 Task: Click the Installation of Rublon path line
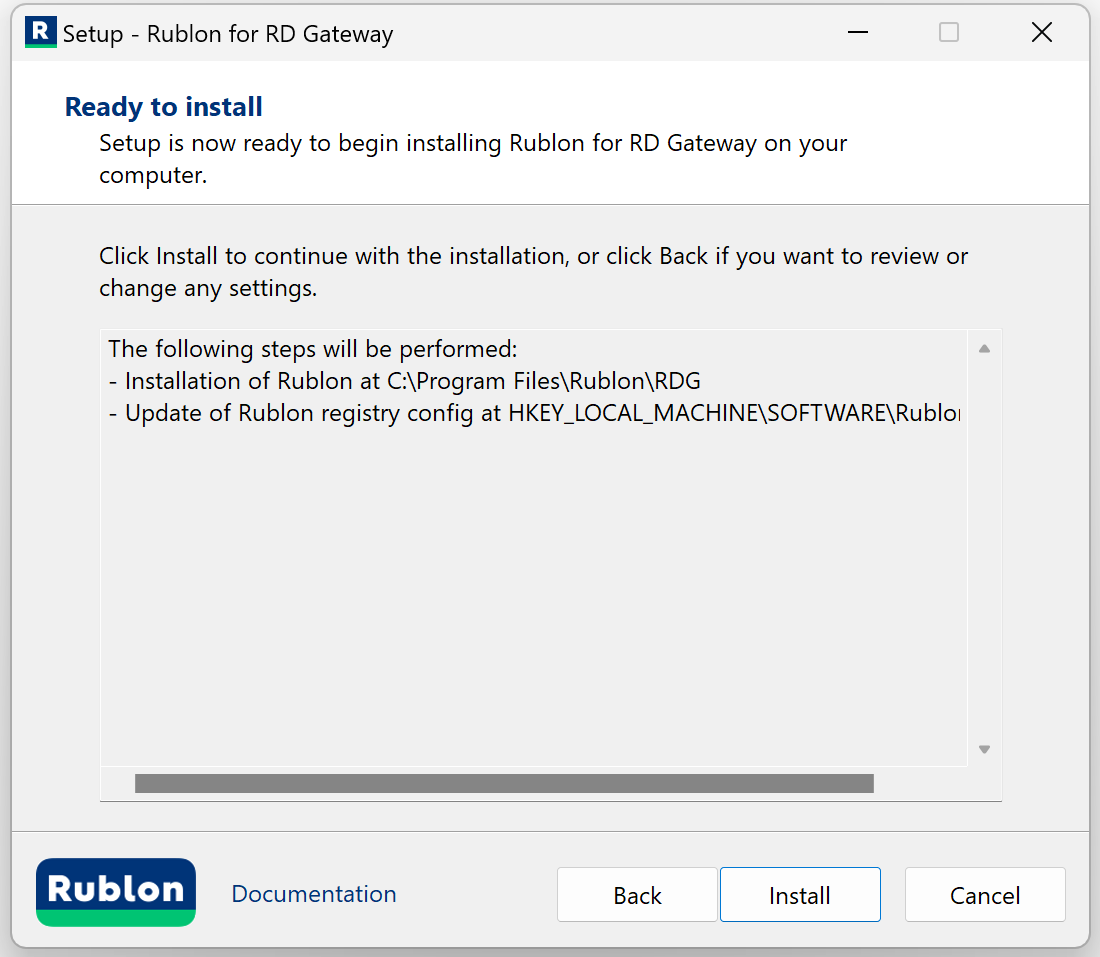click(x=405, y=381)
